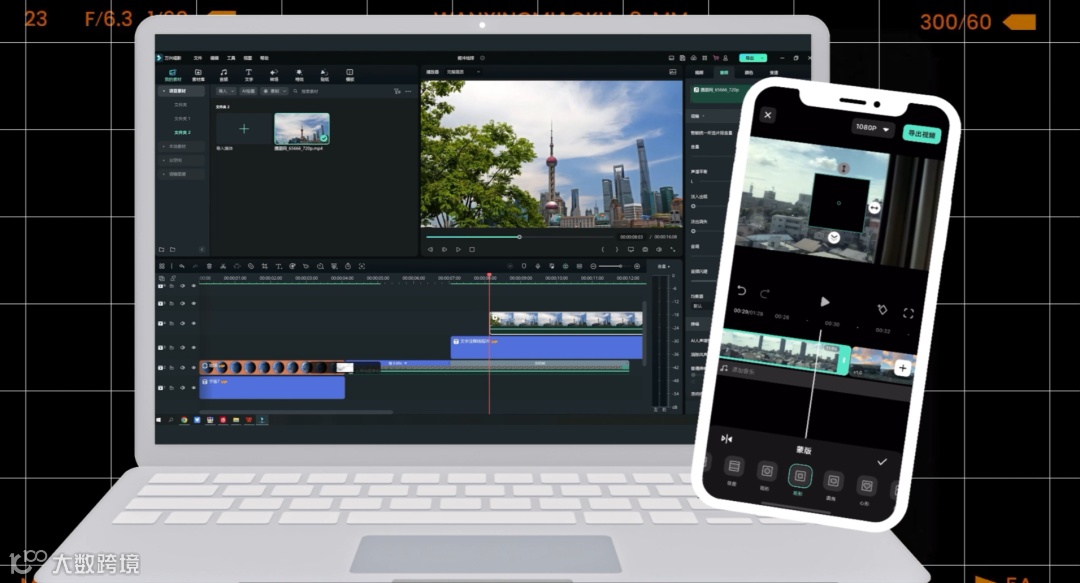Open the player quality dropdown above preview
The image size is (1080, 583).
coord(464,72)
